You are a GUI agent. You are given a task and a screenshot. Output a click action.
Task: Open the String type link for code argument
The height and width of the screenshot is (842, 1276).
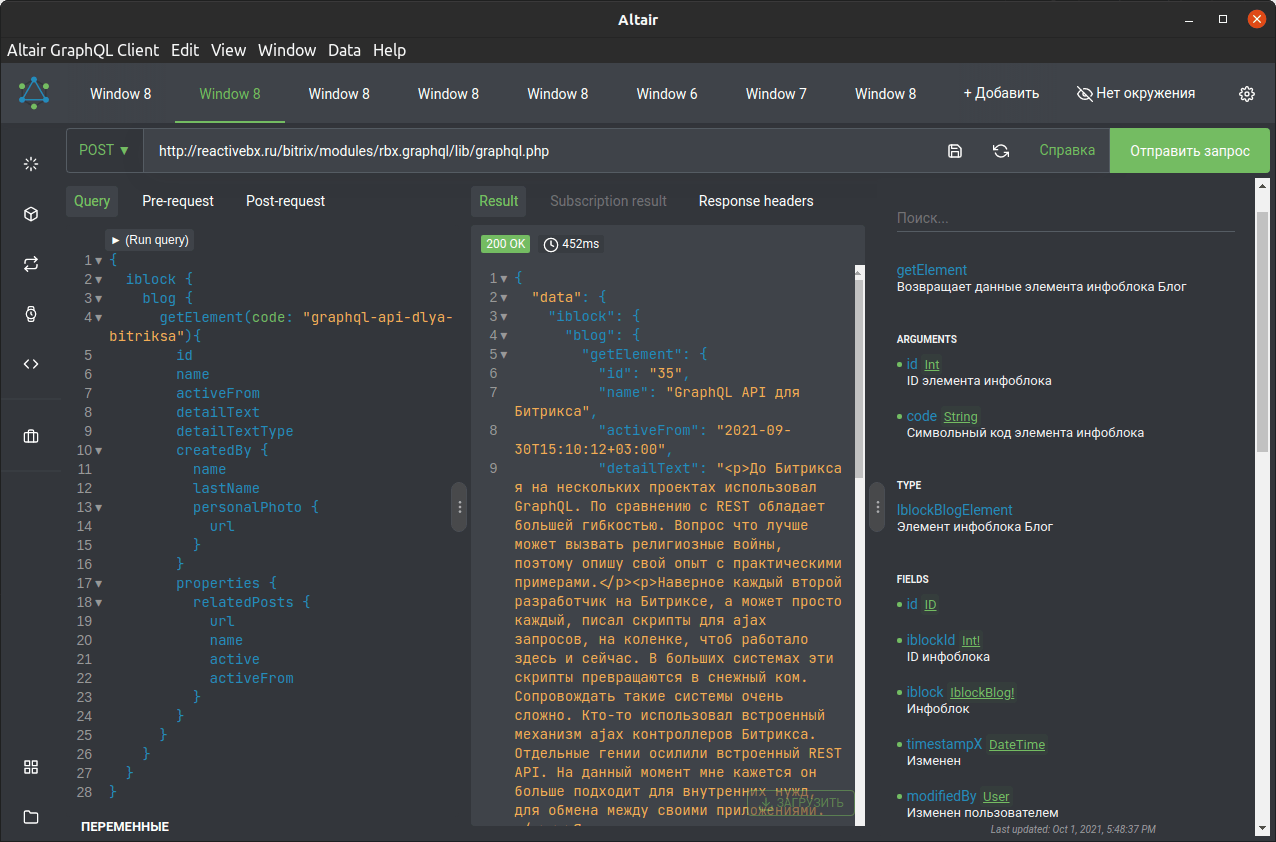pyautogui.click(x=961, y=417)
